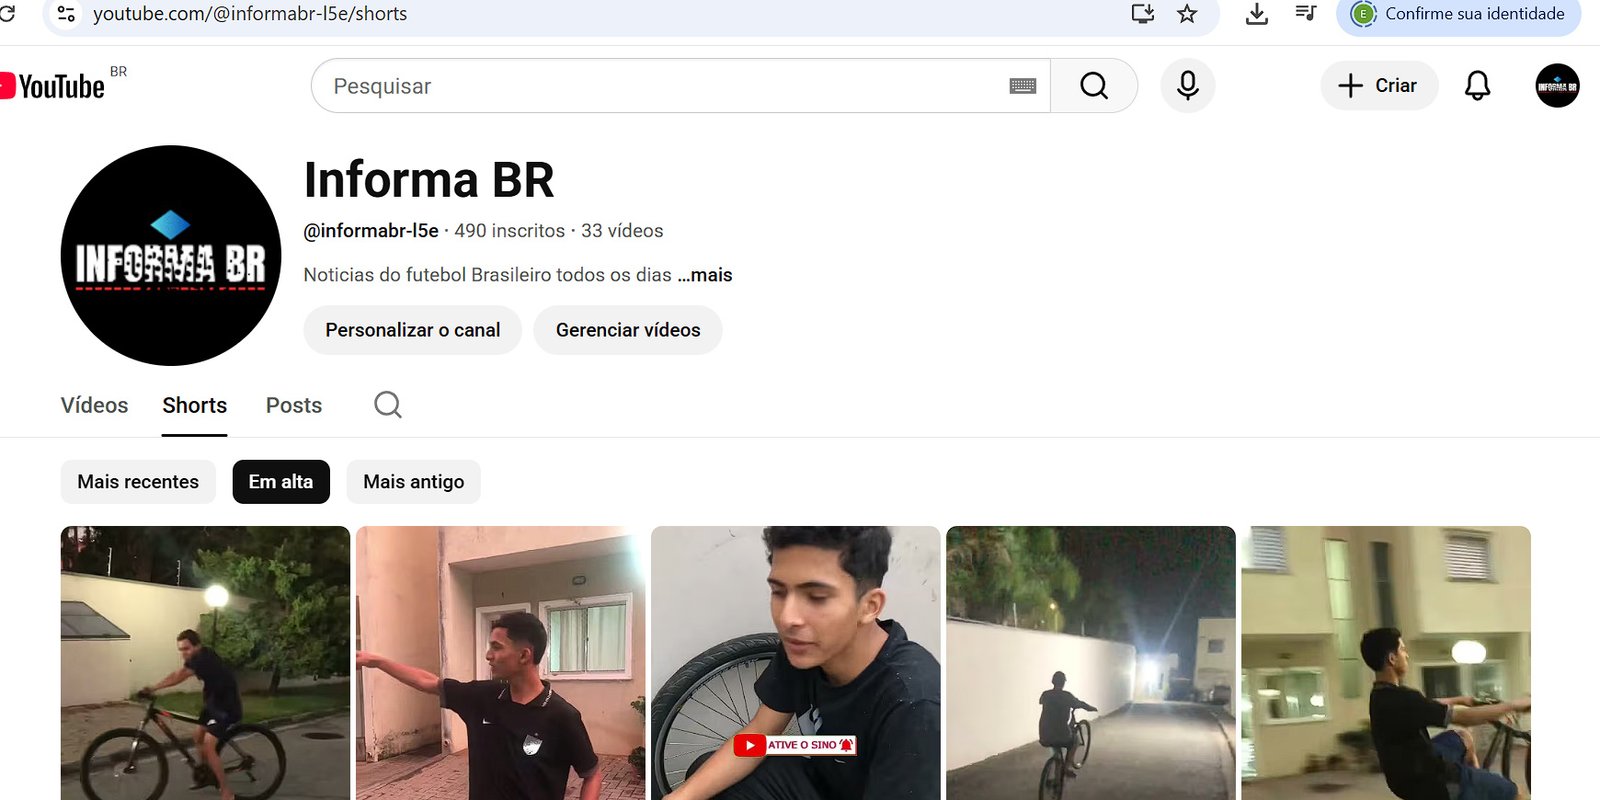Viewport: 1600px width, 800px height.
Task: Expand channel description with ...mais
Action: (705, 275)
